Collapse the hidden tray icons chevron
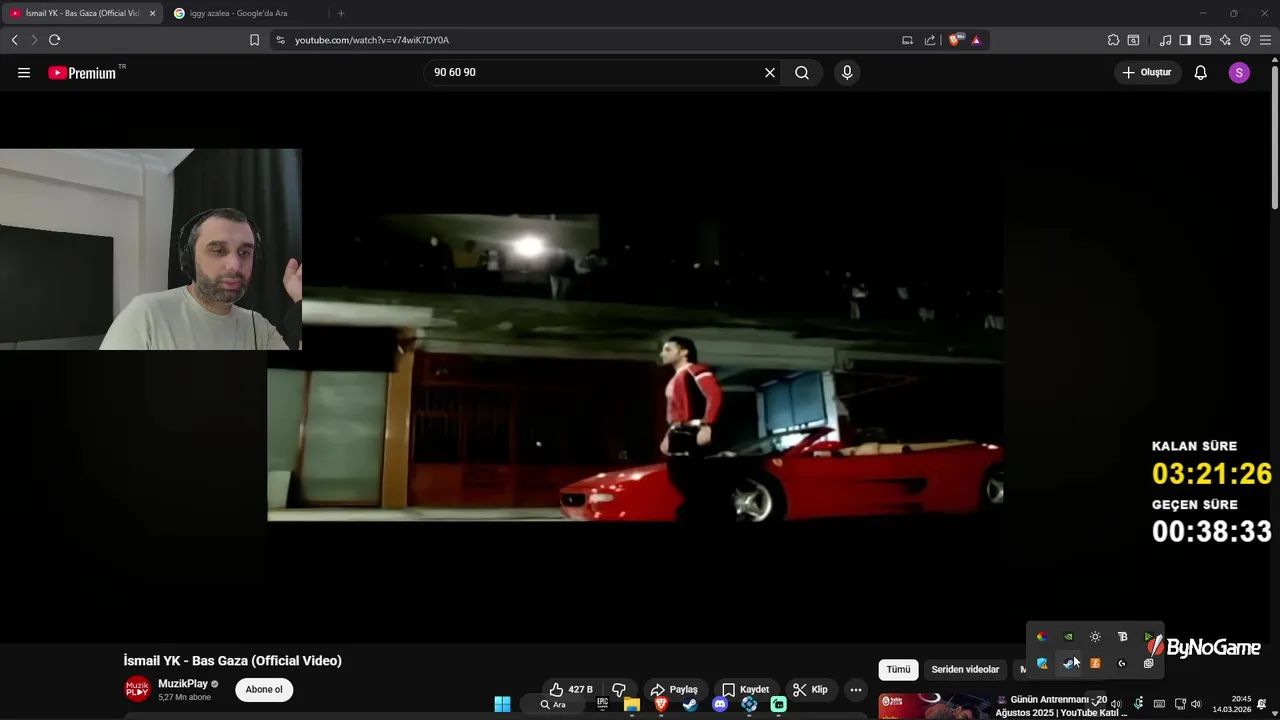Image resolution: width=1280 pixels, height=720 pixels. pos(1097,703)
